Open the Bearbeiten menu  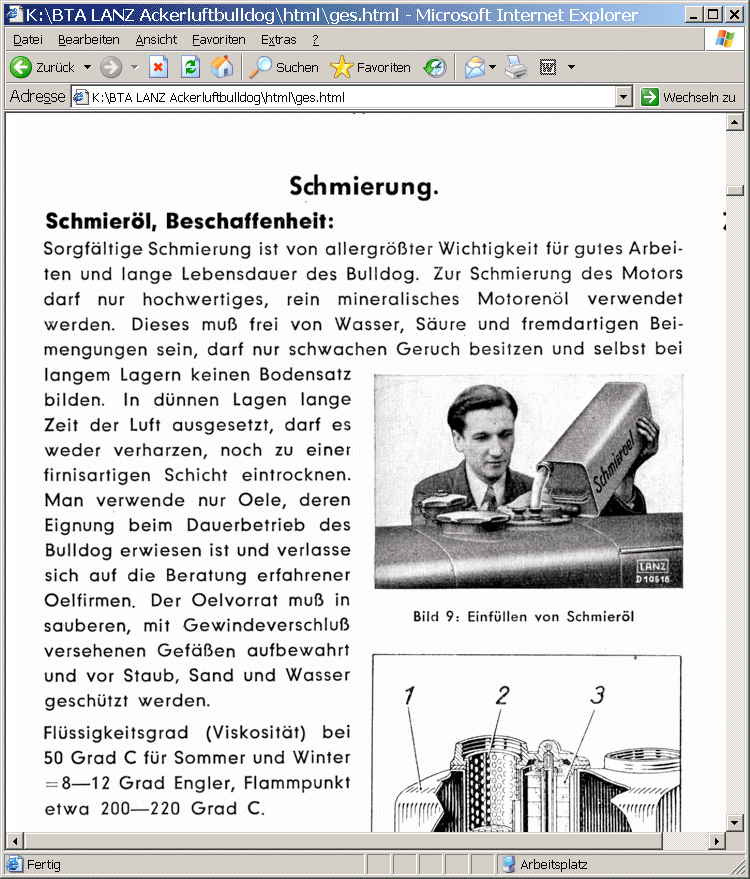tap(89, 40)
